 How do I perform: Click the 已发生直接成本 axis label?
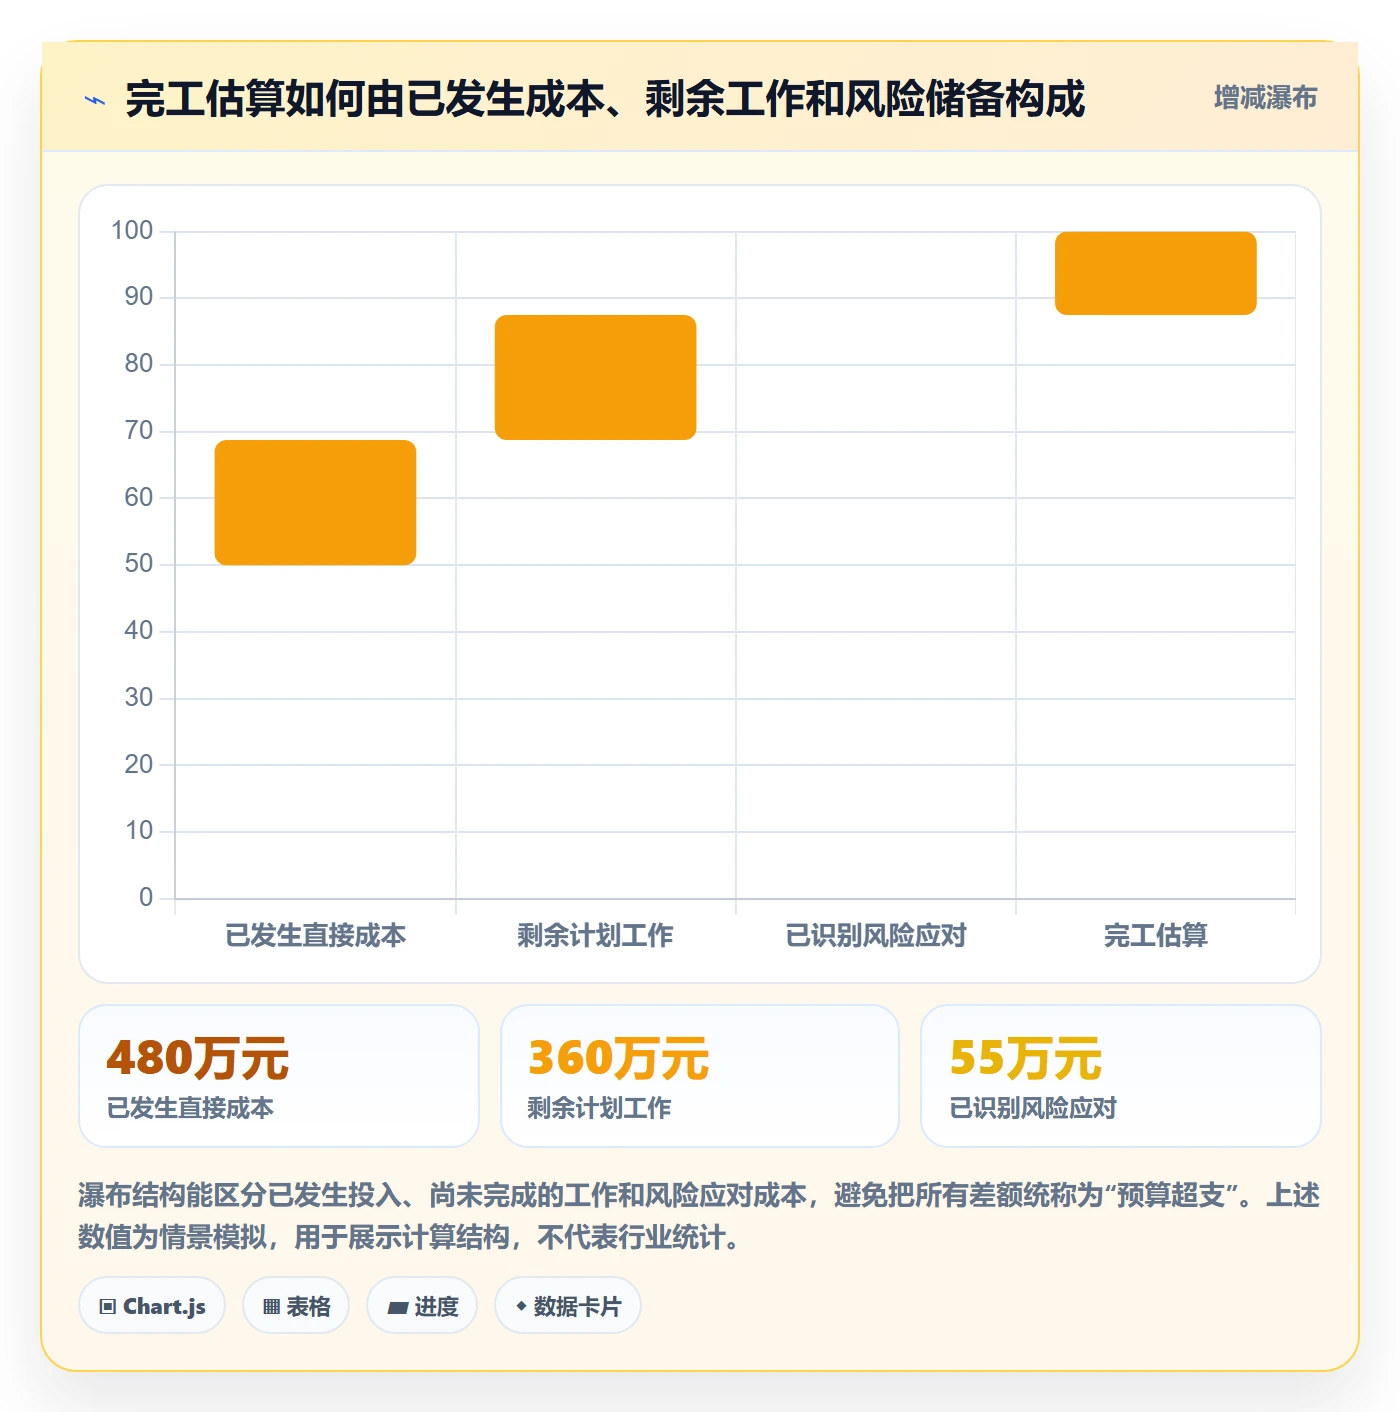(x=315, y=935)
